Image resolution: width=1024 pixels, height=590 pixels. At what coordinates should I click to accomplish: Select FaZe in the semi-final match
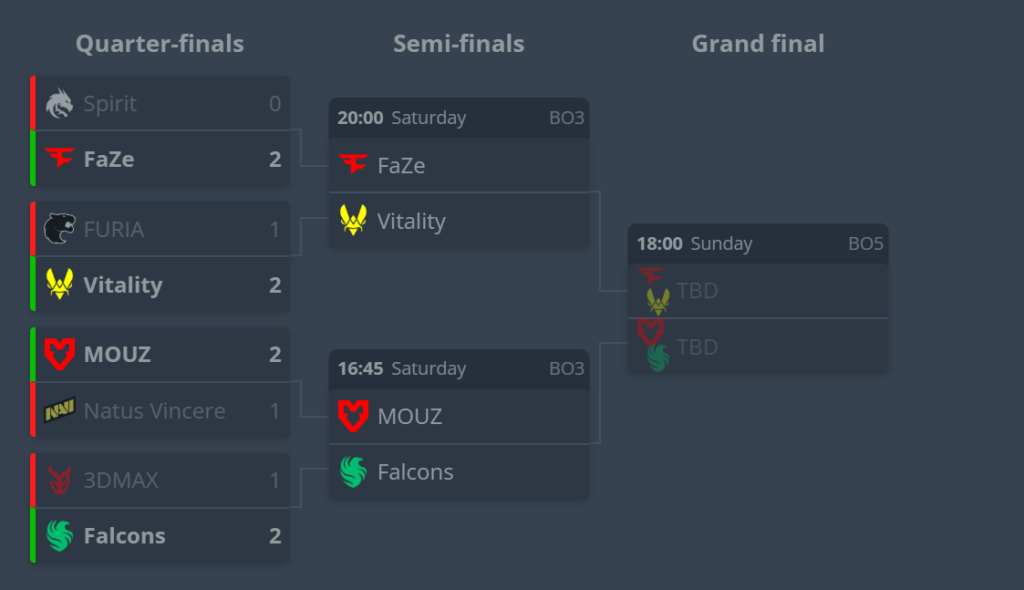[401, 166]
